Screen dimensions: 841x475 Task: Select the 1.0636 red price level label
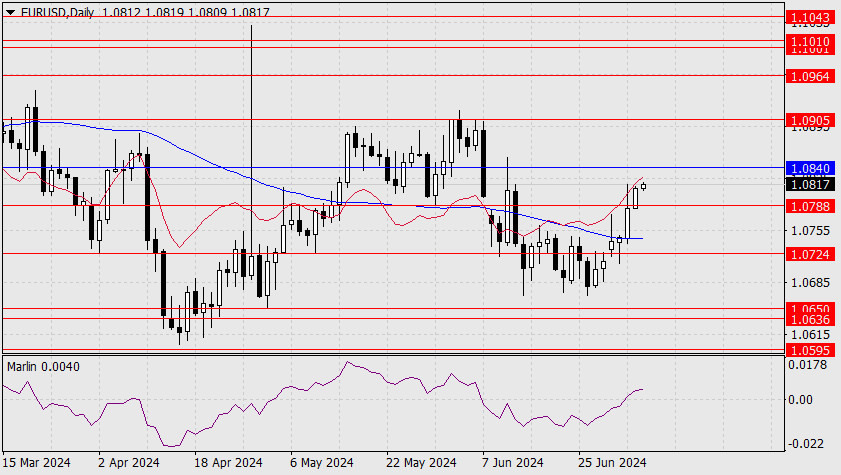810,320
